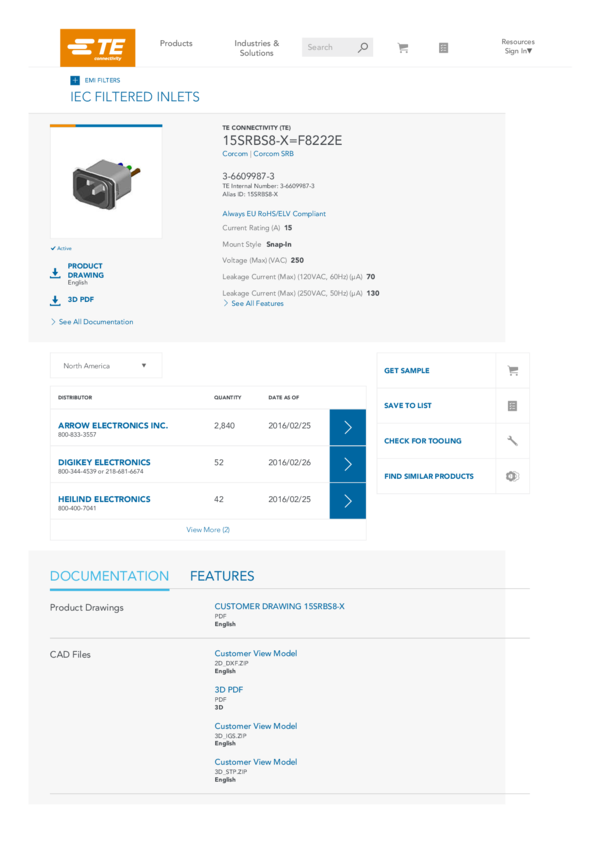Open the 3D PDF link under image
This screenshot has width=601, height=850.
[81, 299]
